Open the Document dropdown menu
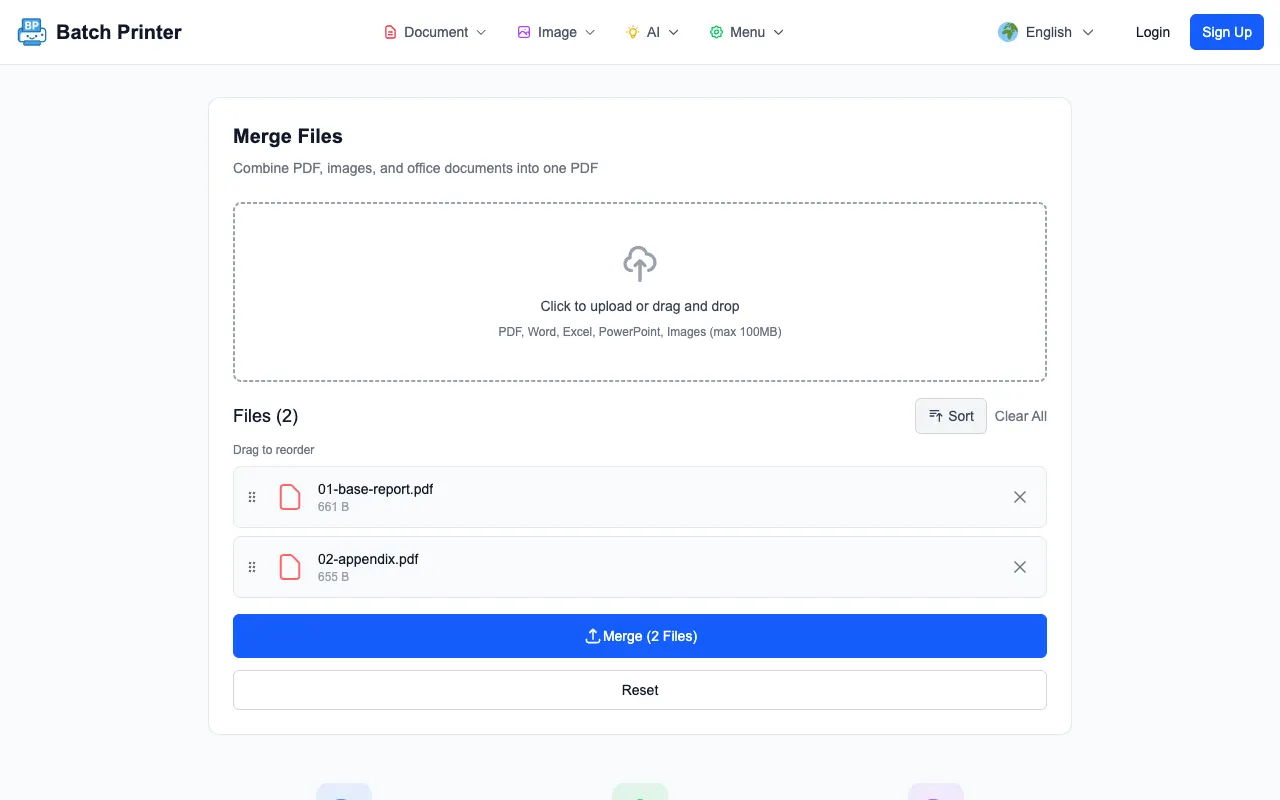 [x=436, y=32]
